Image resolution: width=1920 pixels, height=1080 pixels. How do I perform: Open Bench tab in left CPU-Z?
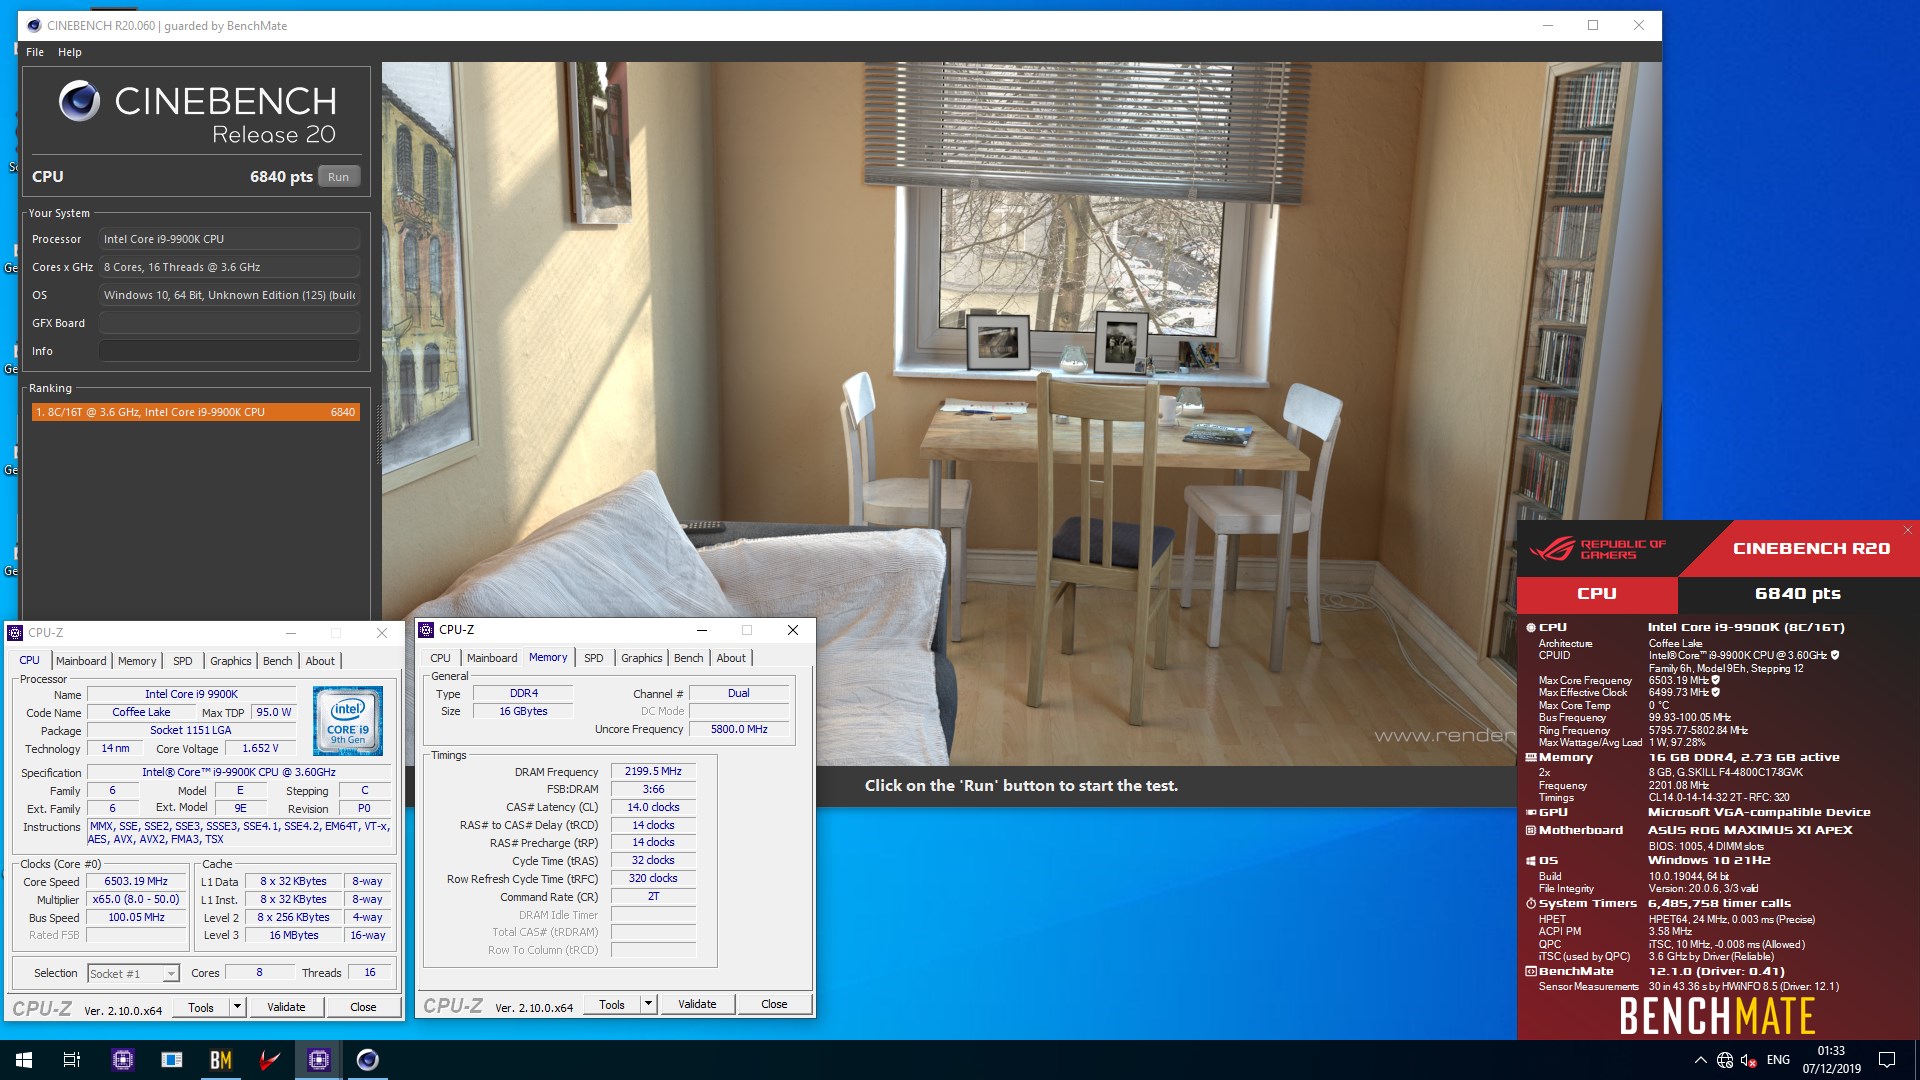(x=278, y=661)
